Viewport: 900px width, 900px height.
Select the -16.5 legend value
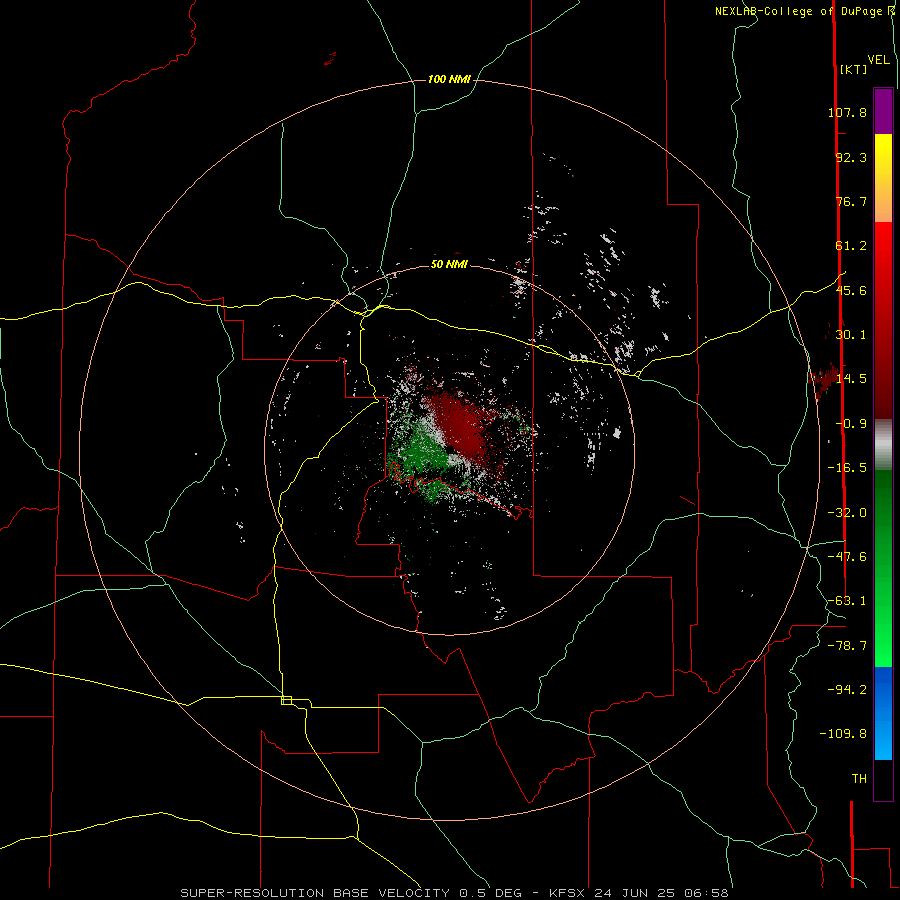pyautogui.click(x=847, y=468)
